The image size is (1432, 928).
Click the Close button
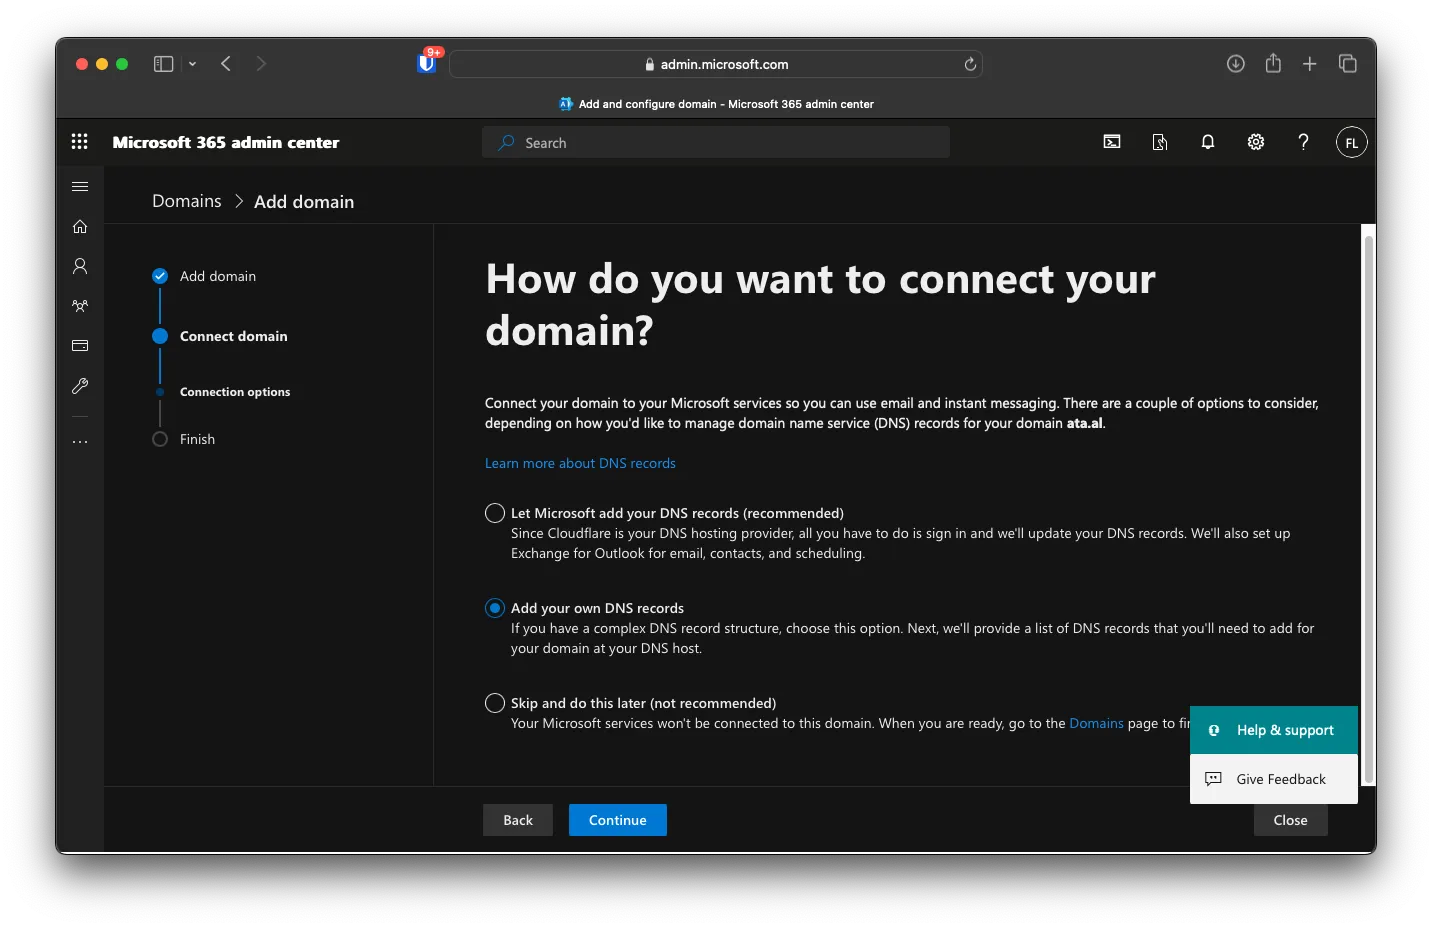click(1290, 820)
